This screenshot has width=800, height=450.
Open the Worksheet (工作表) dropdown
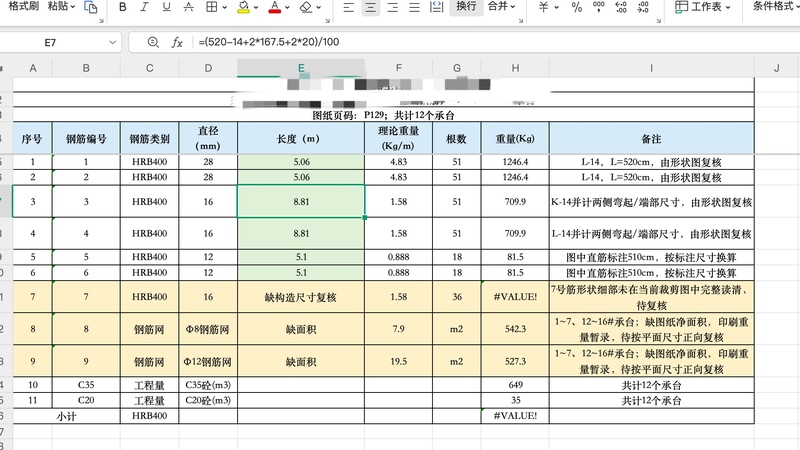click(x=703, y=7)
